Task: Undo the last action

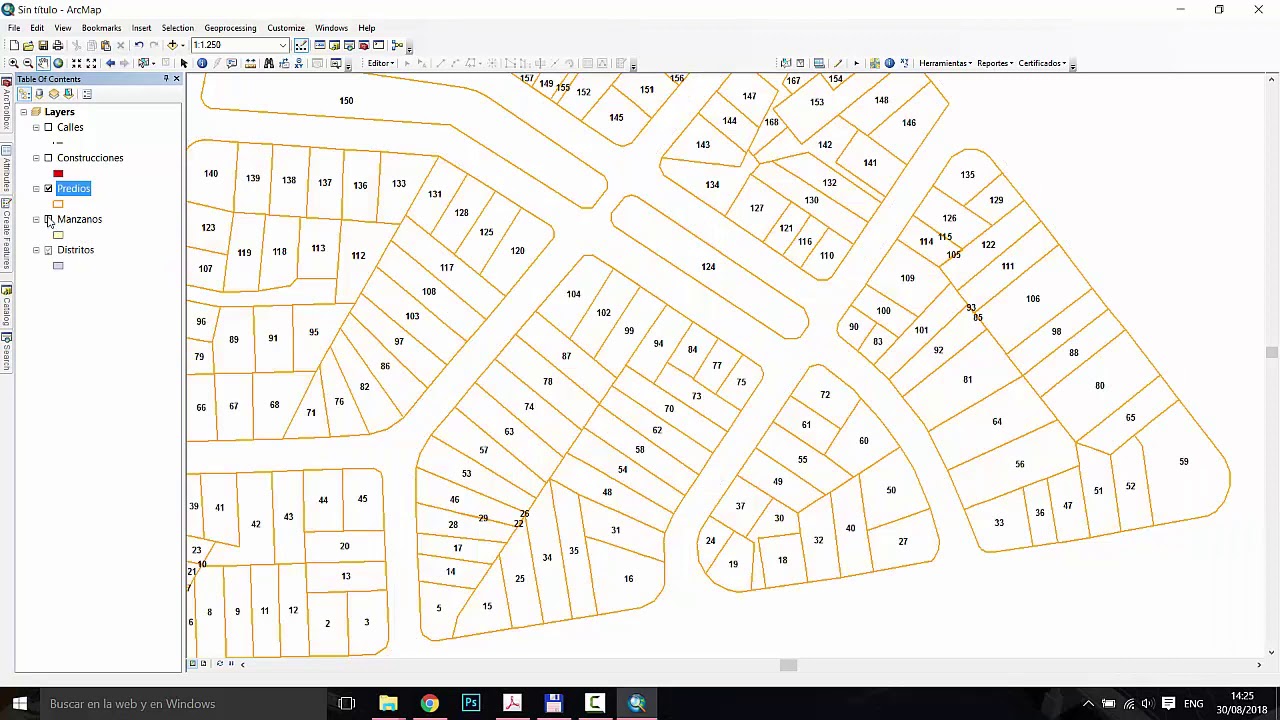Action: 139,45
